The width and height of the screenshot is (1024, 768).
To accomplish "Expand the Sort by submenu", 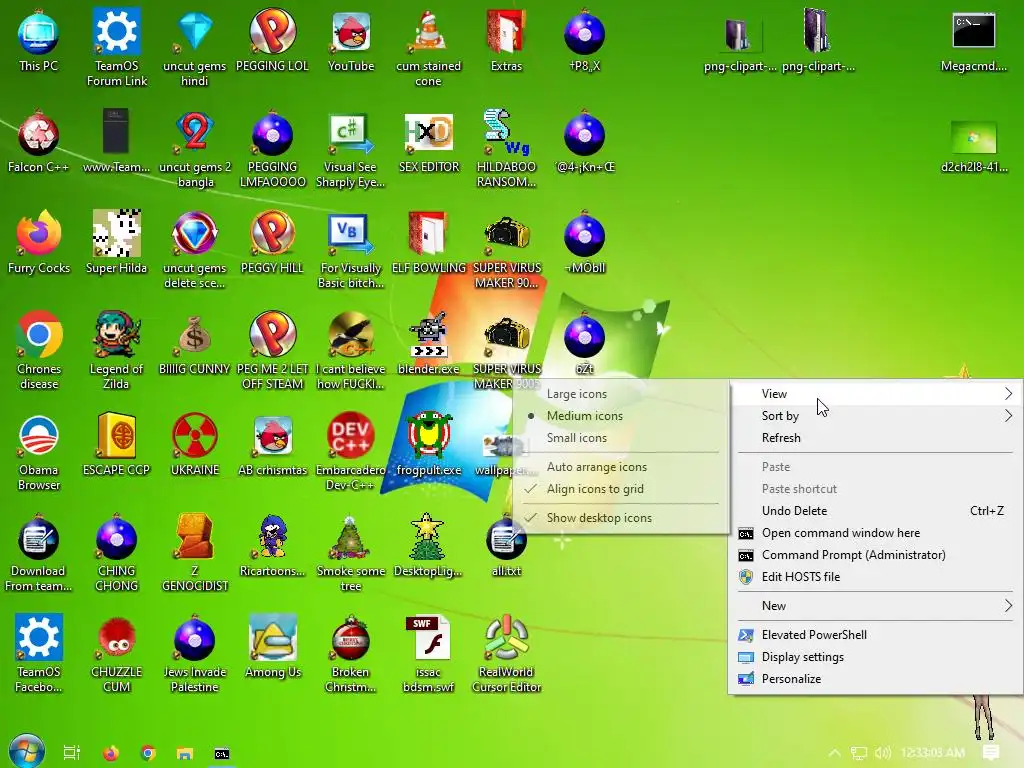I will click(875, 416).
